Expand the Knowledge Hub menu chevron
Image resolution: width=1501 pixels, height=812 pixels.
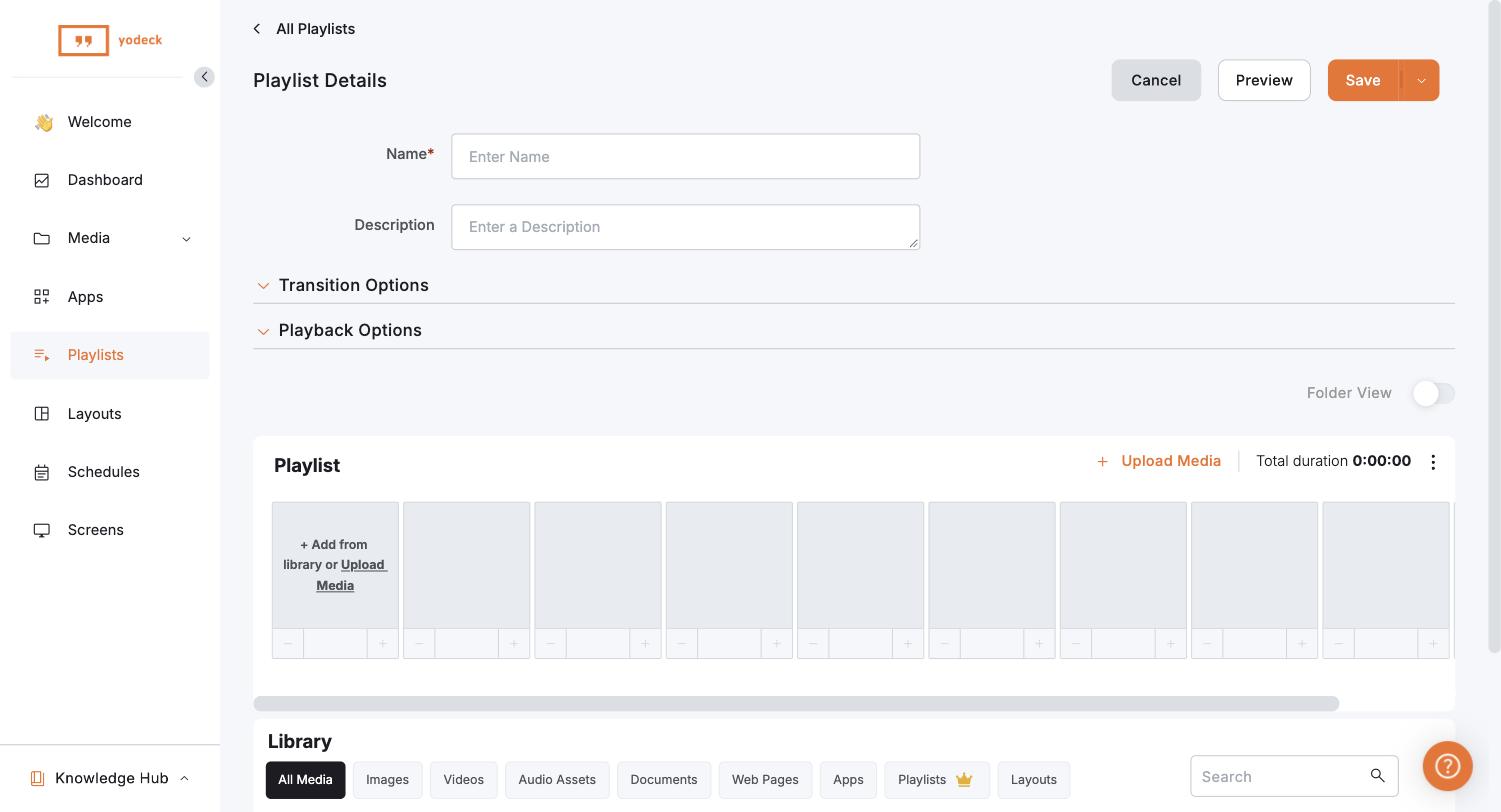pos(184,778)
